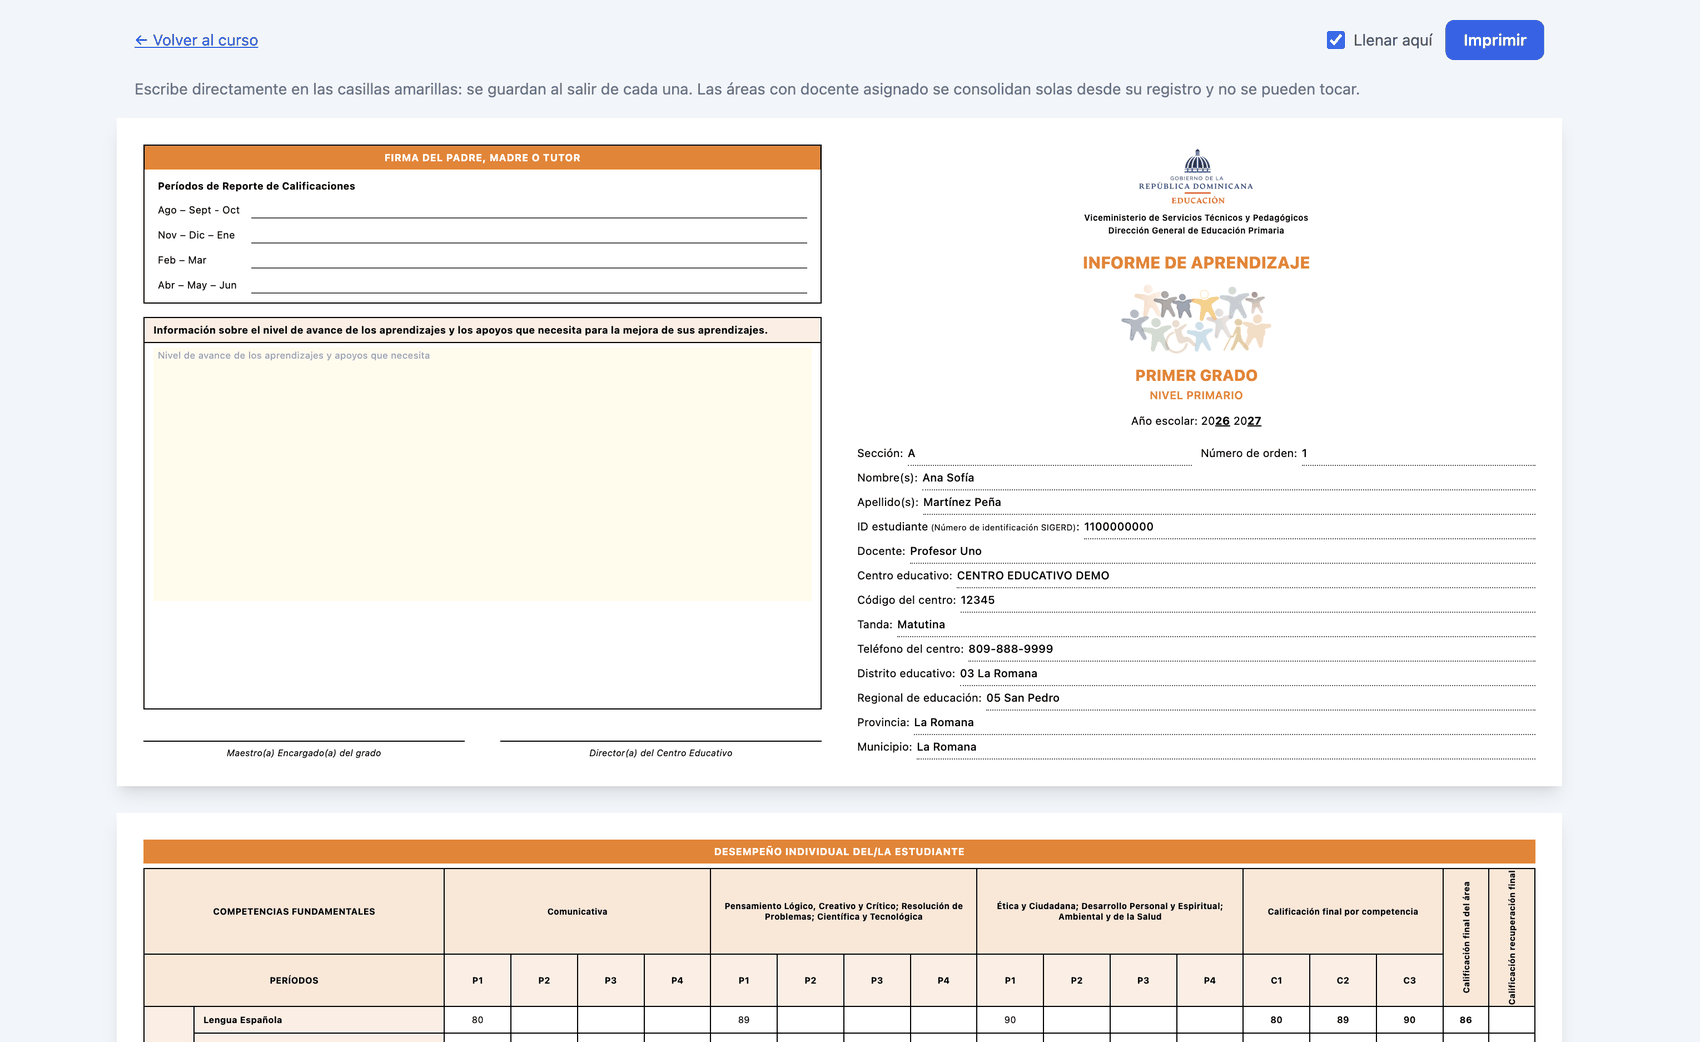Click the Pensamiento Lógico, Creativo y Crítico header
The height and width of the screenshot is (1042, 1700).
[x=843, y=912]
